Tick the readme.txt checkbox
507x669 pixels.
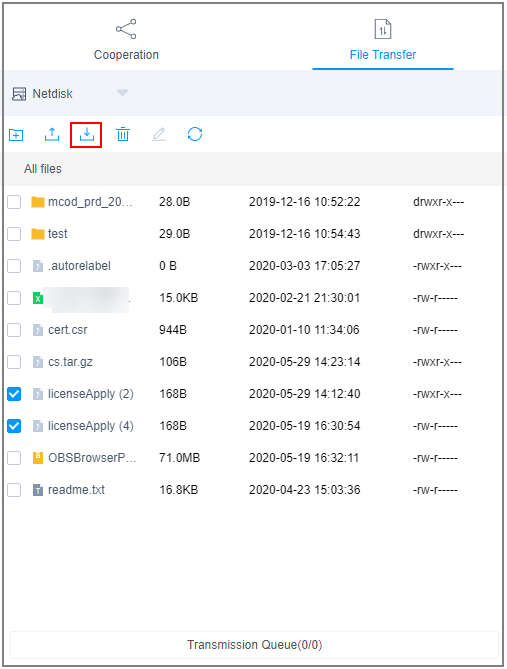[x=14, y=490]
